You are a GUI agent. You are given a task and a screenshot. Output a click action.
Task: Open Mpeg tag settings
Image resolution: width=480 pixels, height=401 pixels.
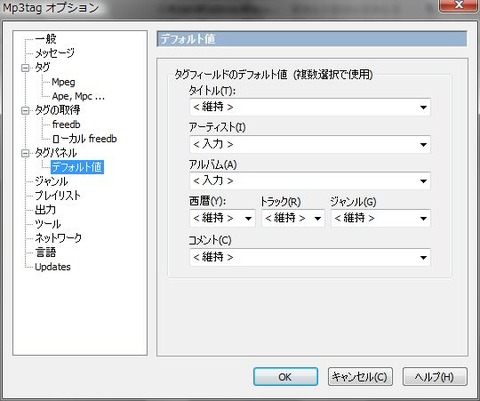pos(63,82)
